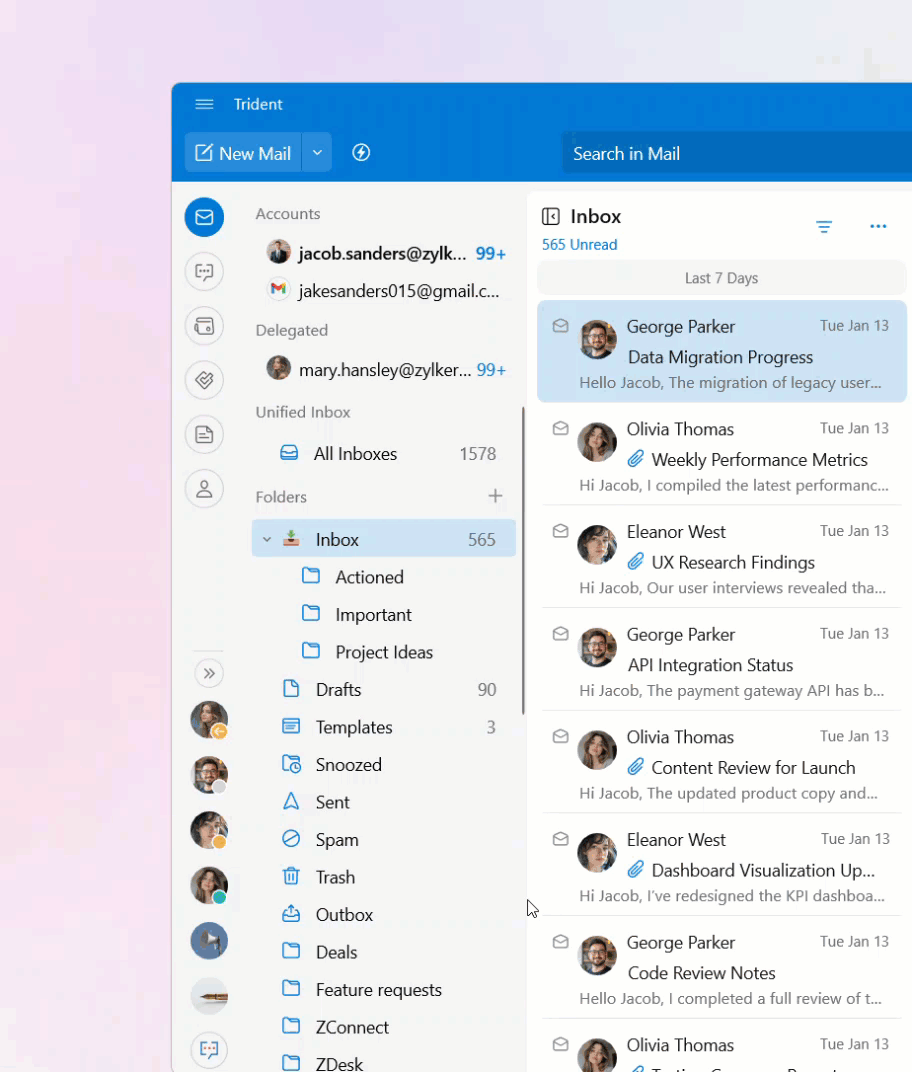Click the Search in Mail field
The width and height of the screenshot is (912, 1072).
737,154
